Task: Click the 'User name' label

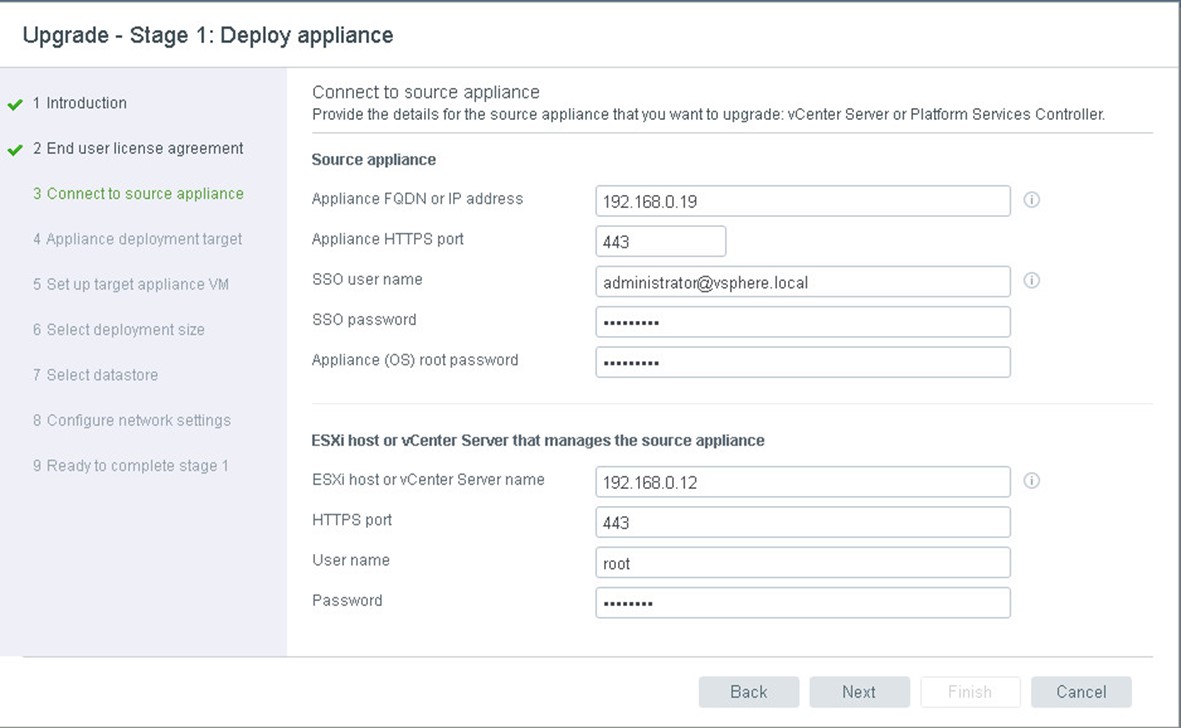Action: 351,560
